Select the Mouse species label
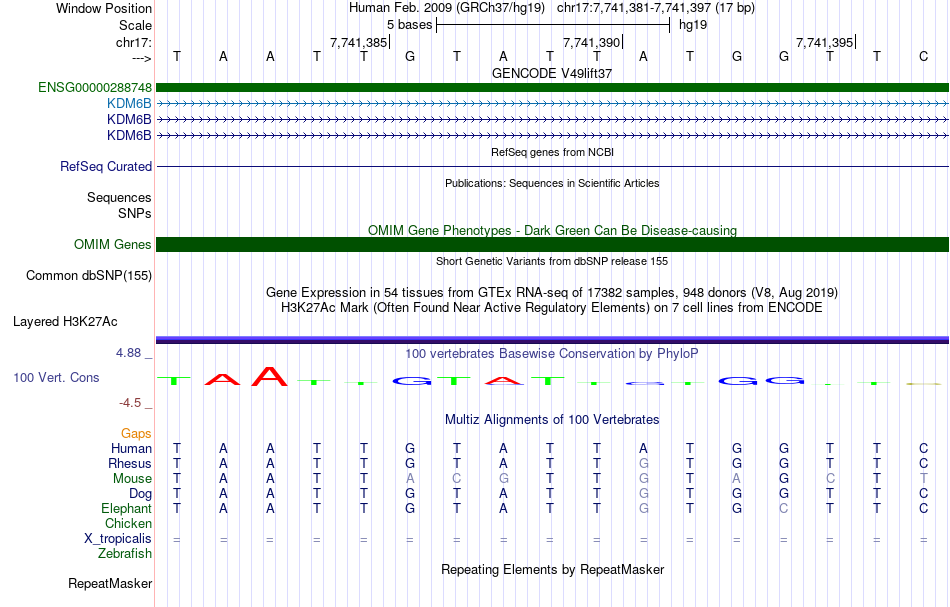This screenshot has height=607, width=950. (x=133, y=479)
